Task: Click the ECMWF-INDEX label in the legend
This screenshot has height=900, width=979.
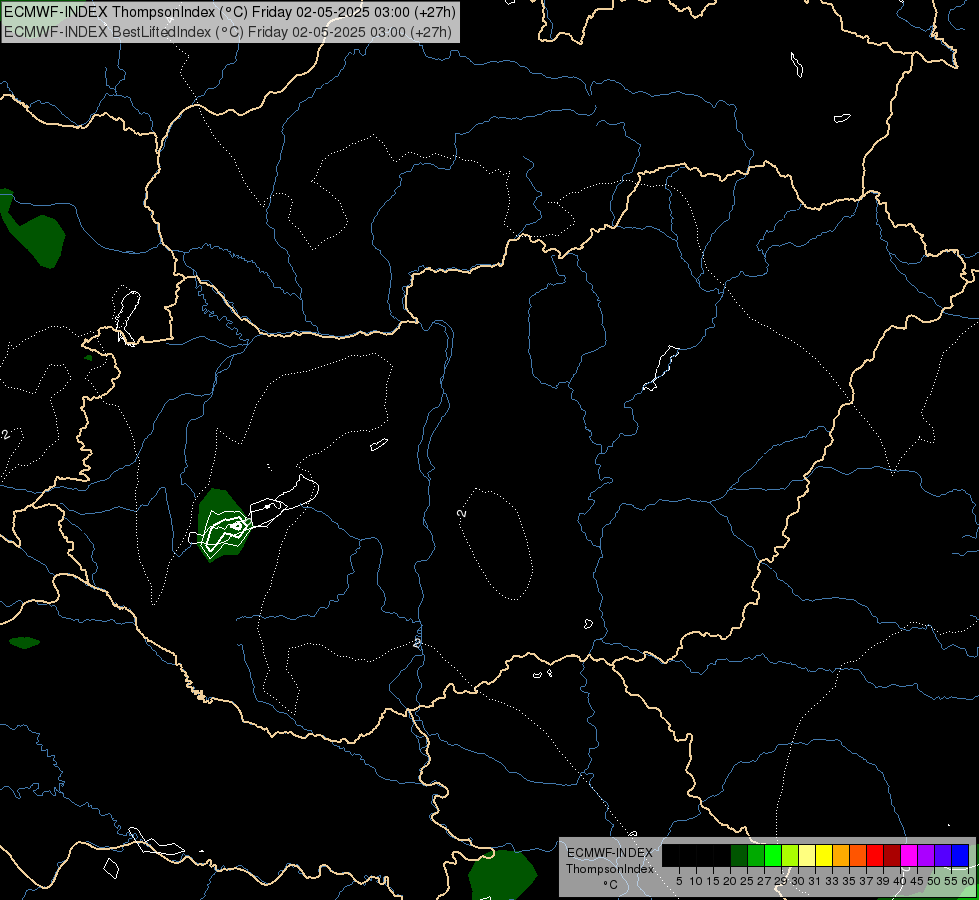Action: 610,853
